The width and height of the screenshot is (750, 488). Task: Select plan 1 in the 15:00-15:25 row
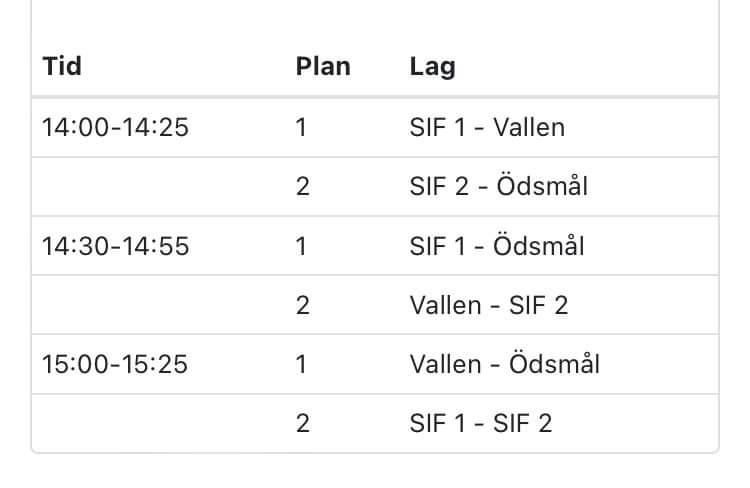pos(301,365)
